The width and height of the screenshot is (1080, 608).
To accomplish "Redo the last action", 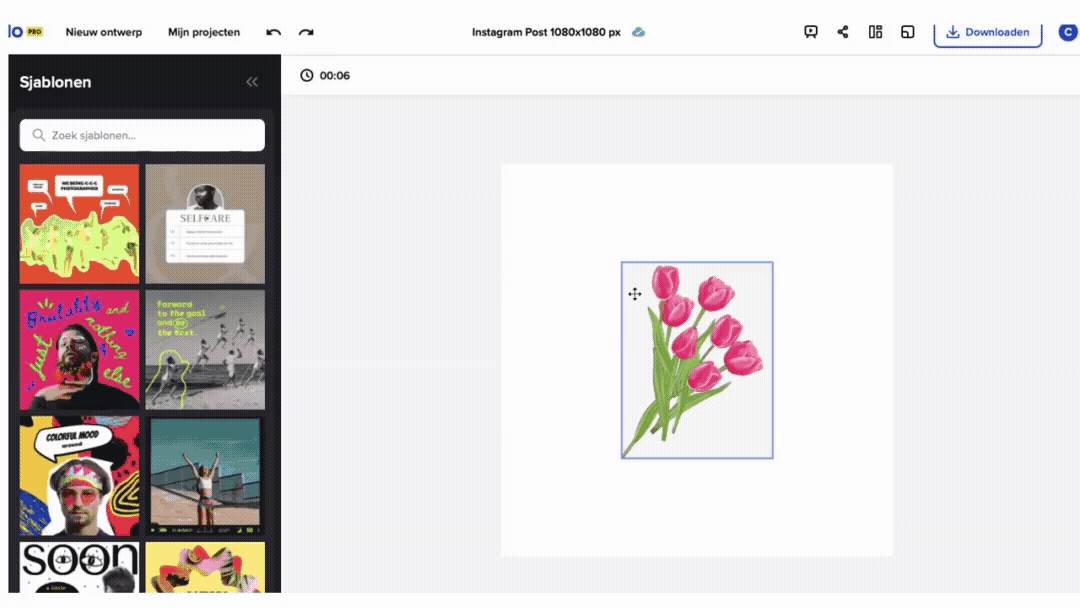I will click(x=306, y=32).
